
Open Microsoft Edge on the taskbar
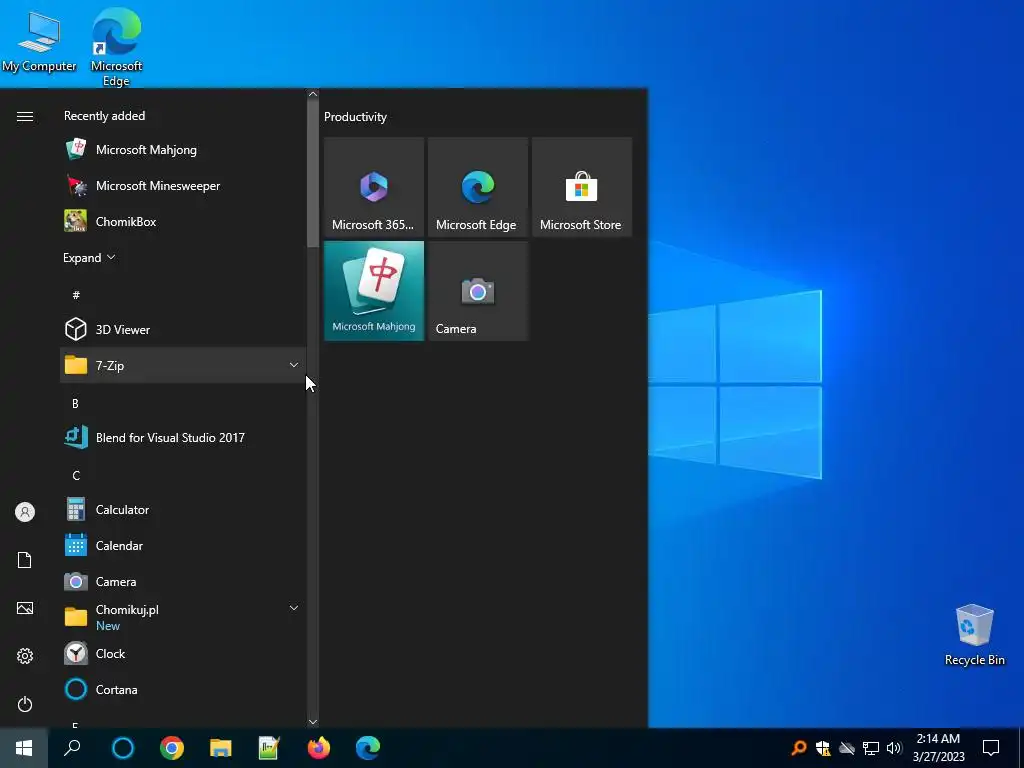pyautogui.click(x=368, y=748)
